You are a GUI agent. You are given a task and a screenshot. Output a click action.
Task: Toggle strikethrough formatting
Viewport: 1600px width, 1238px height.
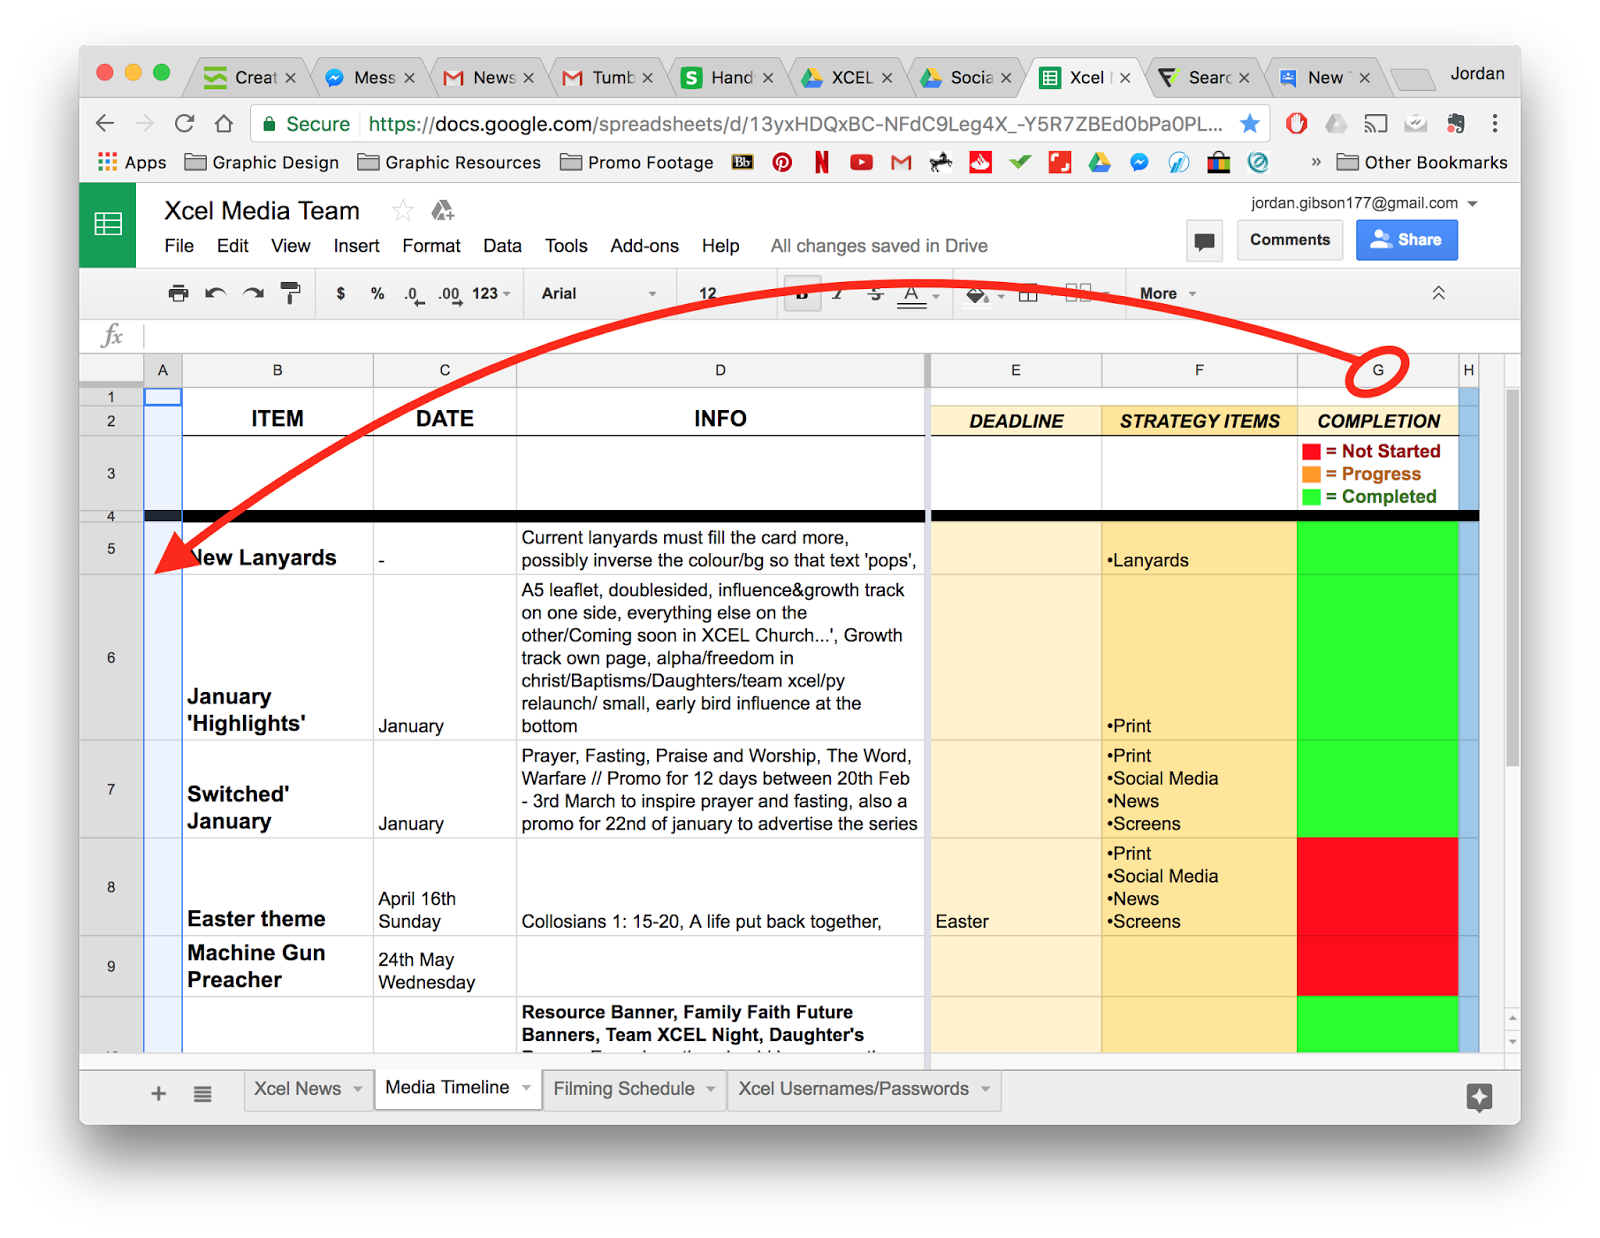875,294
